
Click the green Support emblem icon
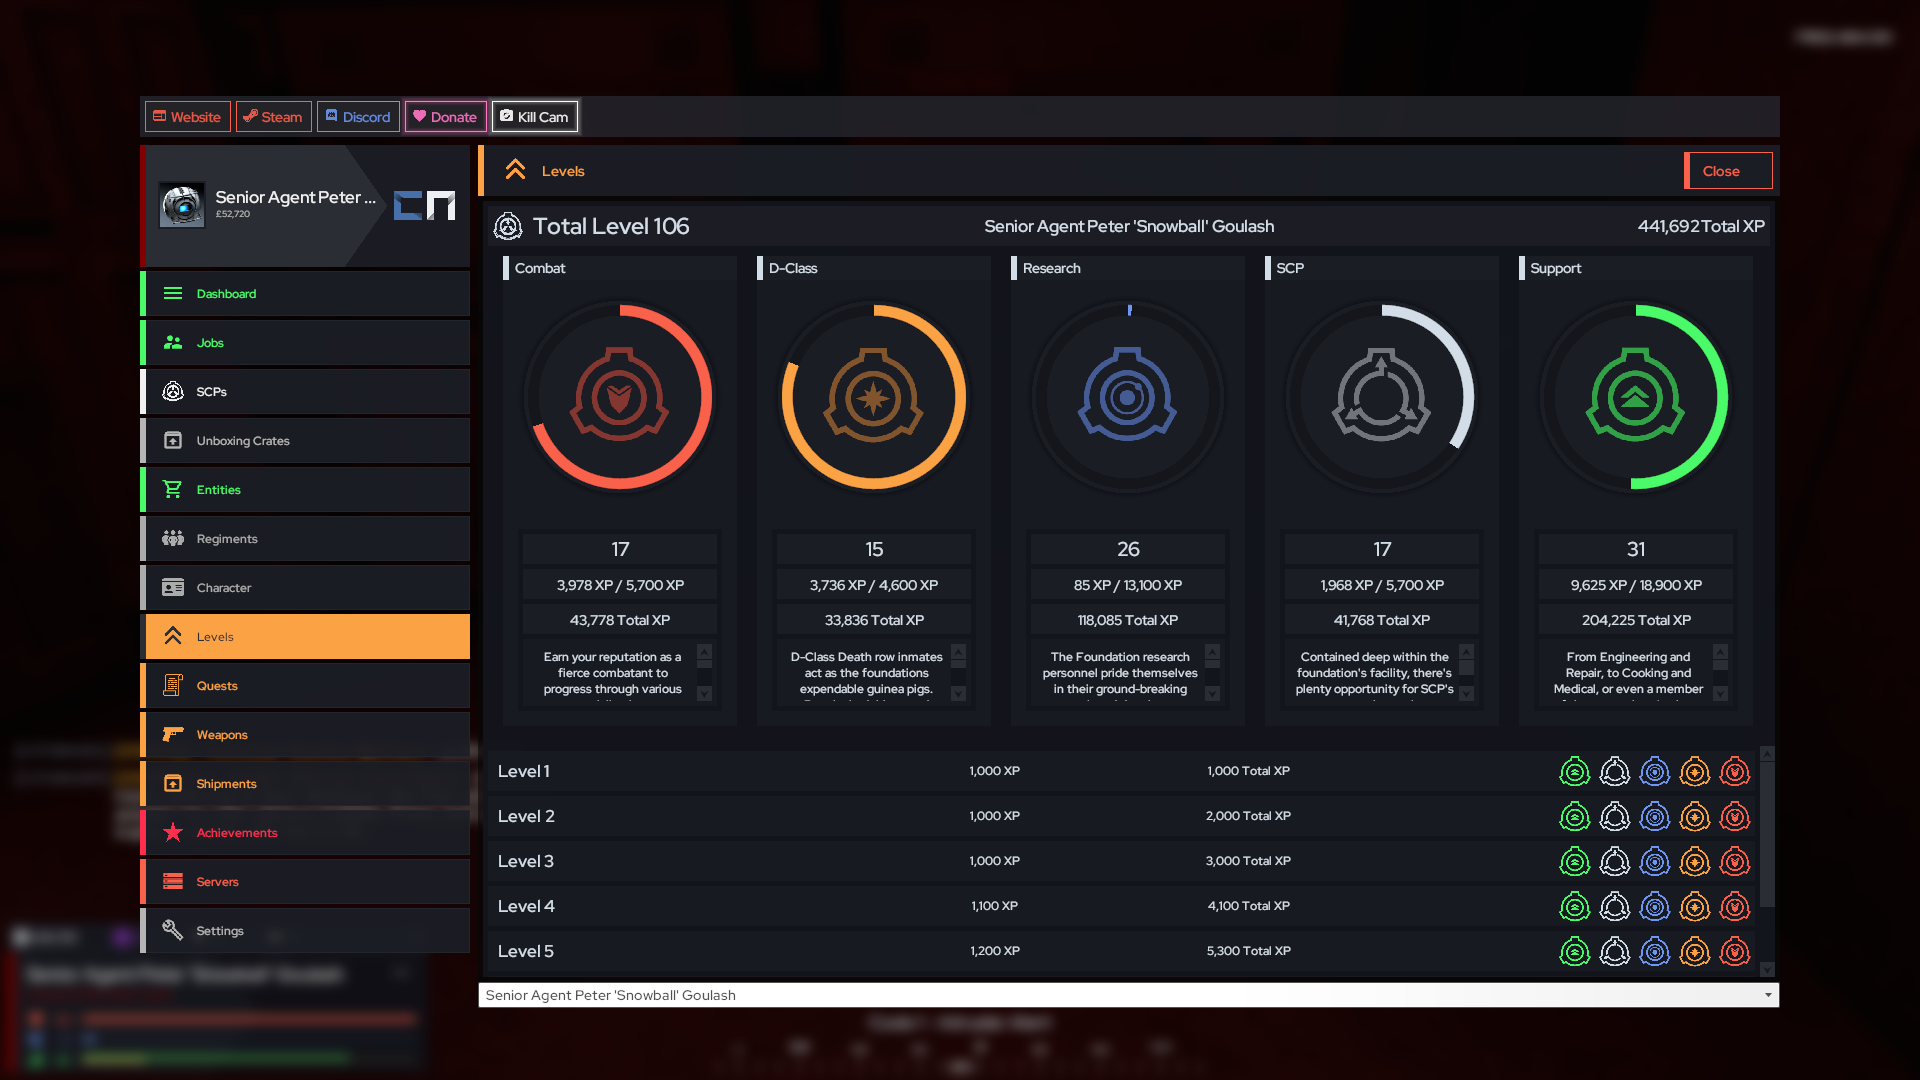[1635, 396]
